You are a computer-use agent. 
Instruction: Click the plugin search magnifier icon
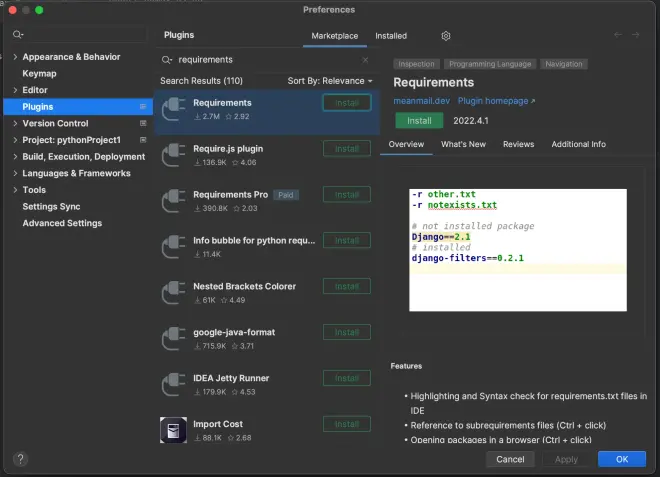167,60
